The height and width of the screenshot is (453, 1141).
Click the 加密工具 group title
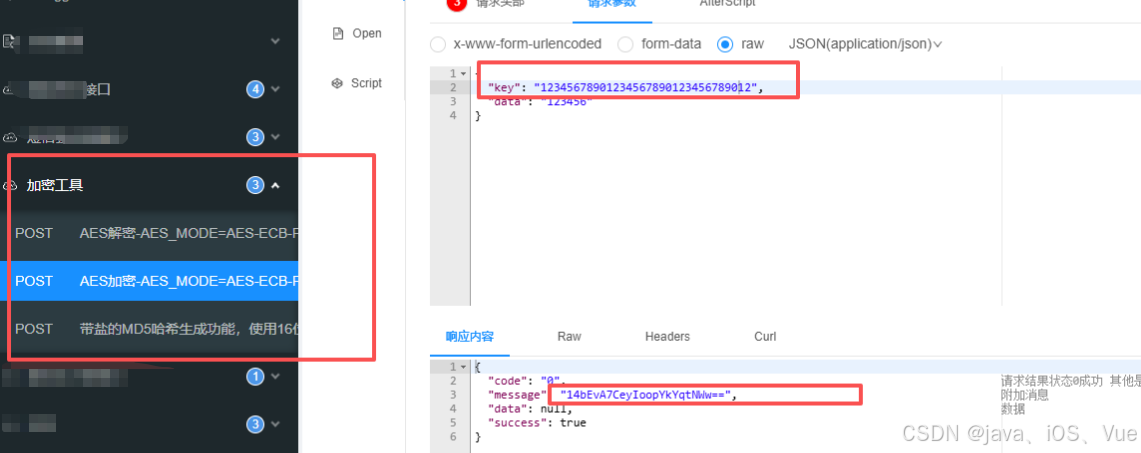click(55, 185)
